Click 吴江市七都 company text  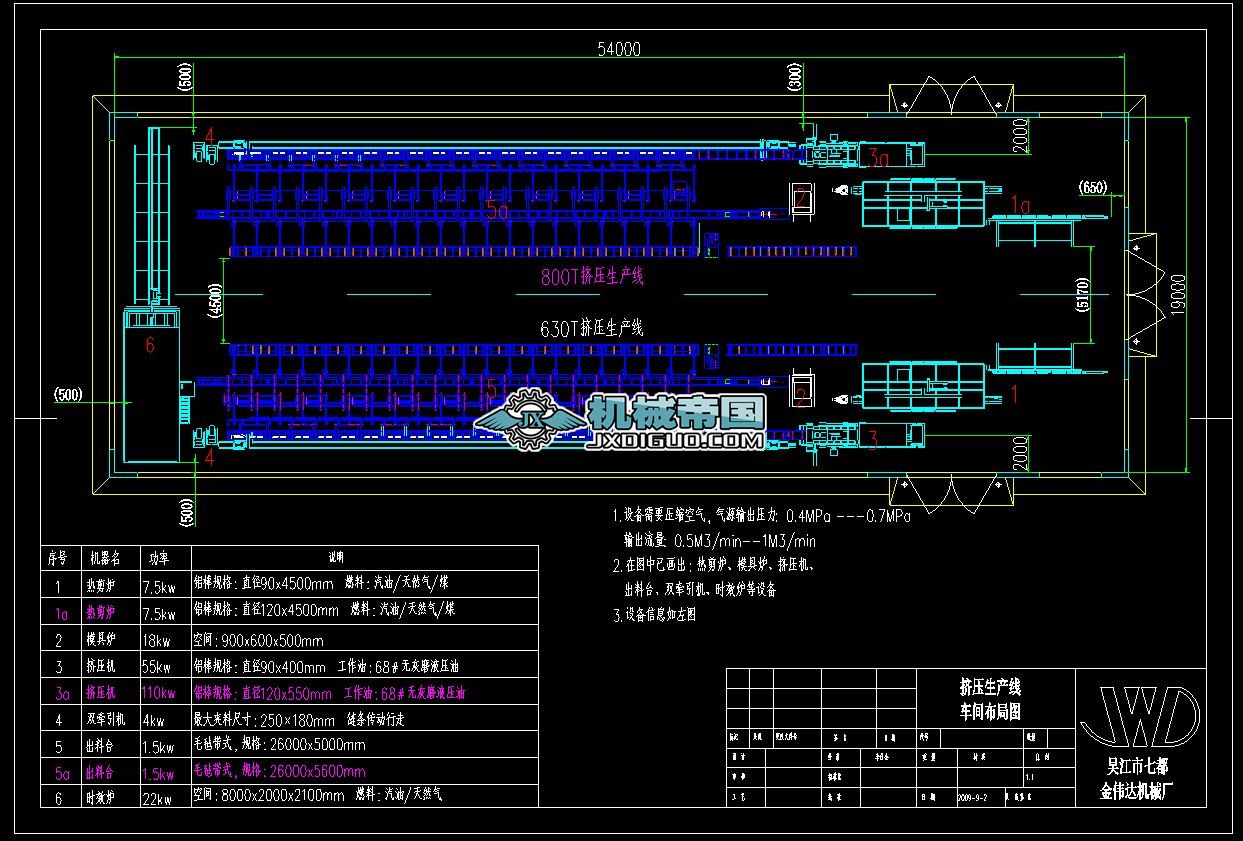[x=1136, y=768]
